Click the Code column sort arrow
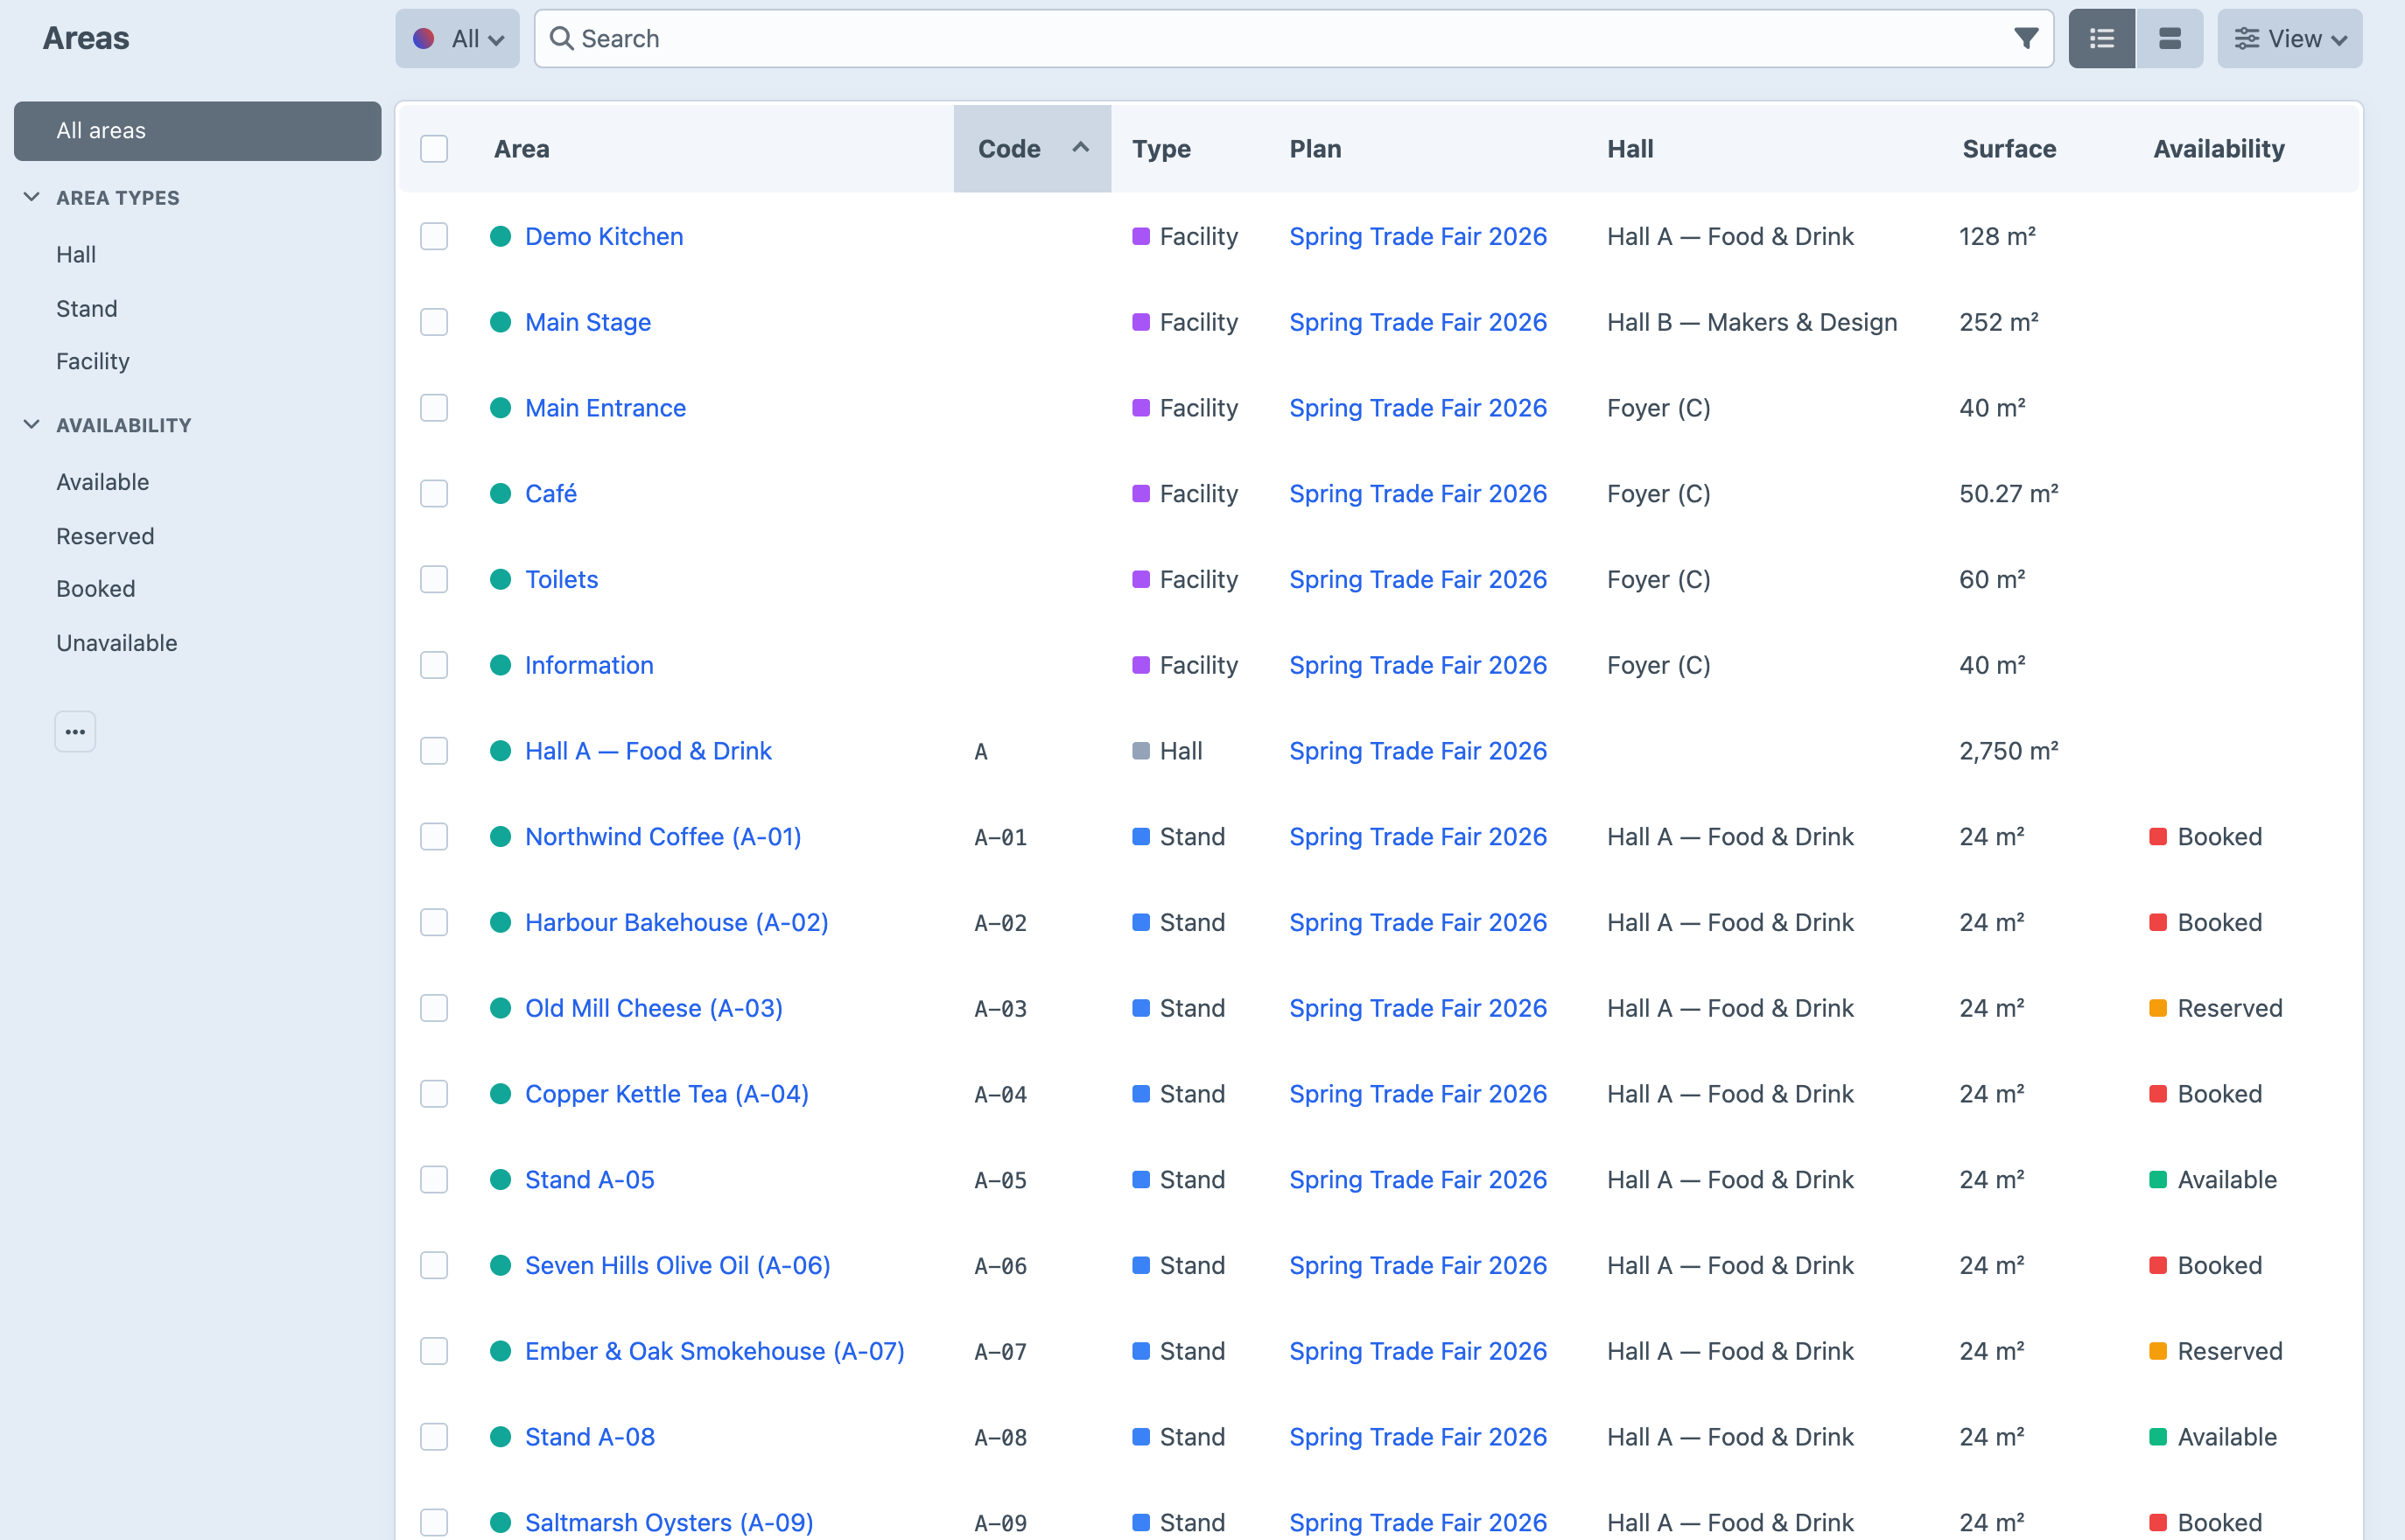Viewport: 2405px width, 1540px height. pos(1080,148)
